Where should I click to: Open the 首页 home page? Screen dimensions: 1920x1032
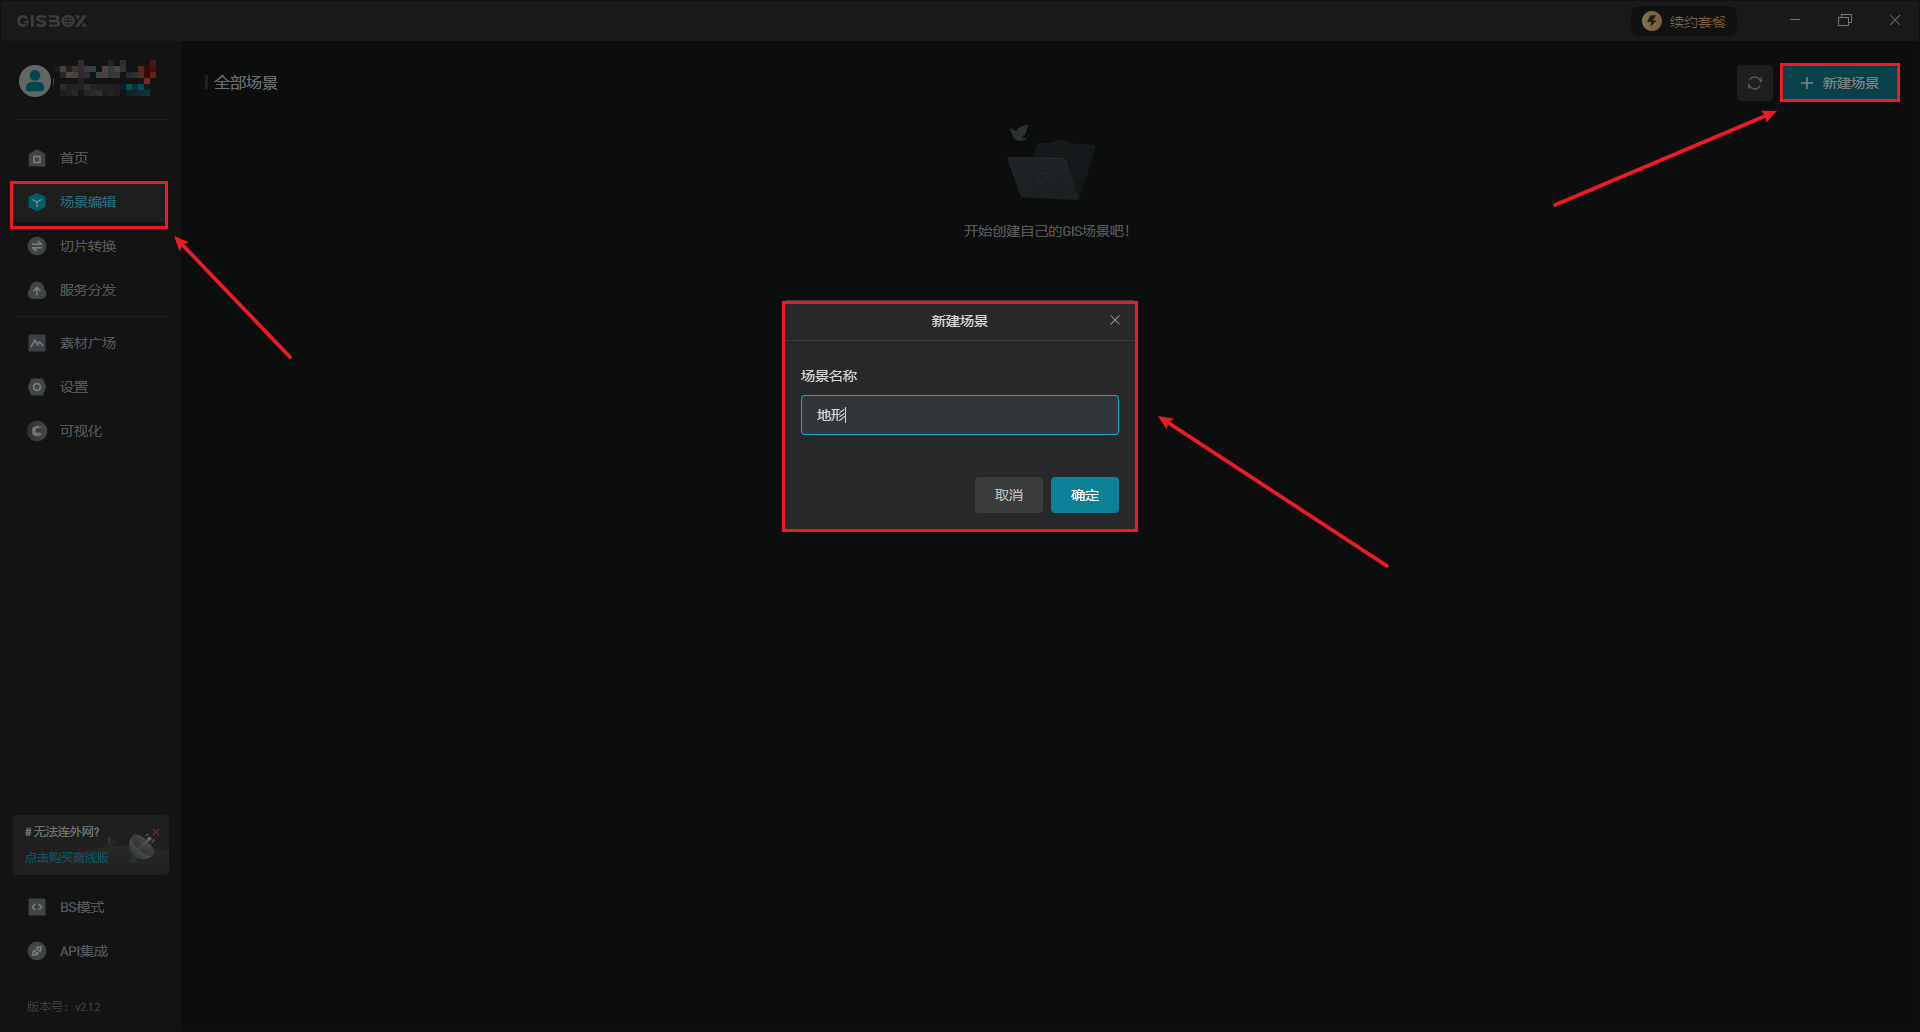73,158
